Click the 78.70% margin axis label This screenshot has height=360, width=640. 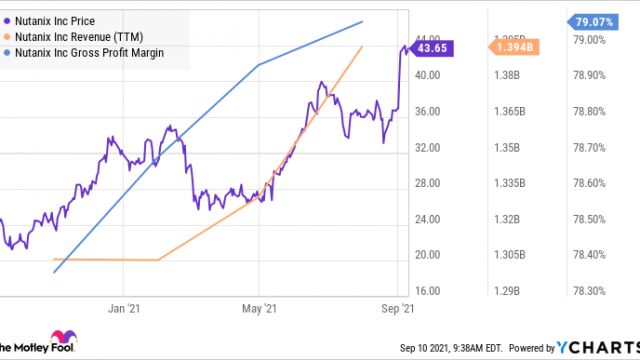click(x=589, y=148)
